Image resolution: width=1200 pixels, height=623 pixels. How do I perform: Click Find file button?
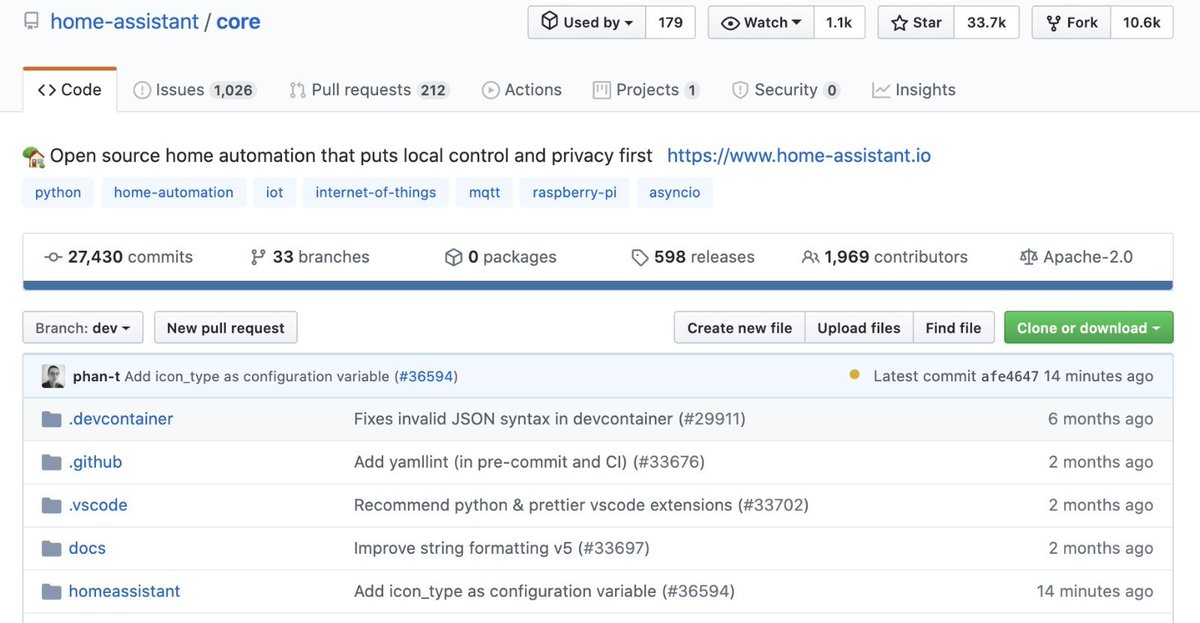point(954,328)
